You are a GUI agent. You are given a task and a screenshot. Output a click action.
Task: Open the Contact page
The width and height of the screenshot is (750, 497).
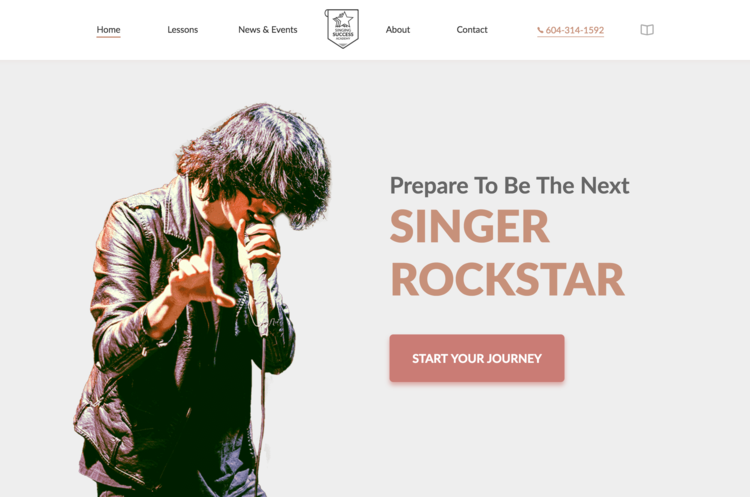472,30
